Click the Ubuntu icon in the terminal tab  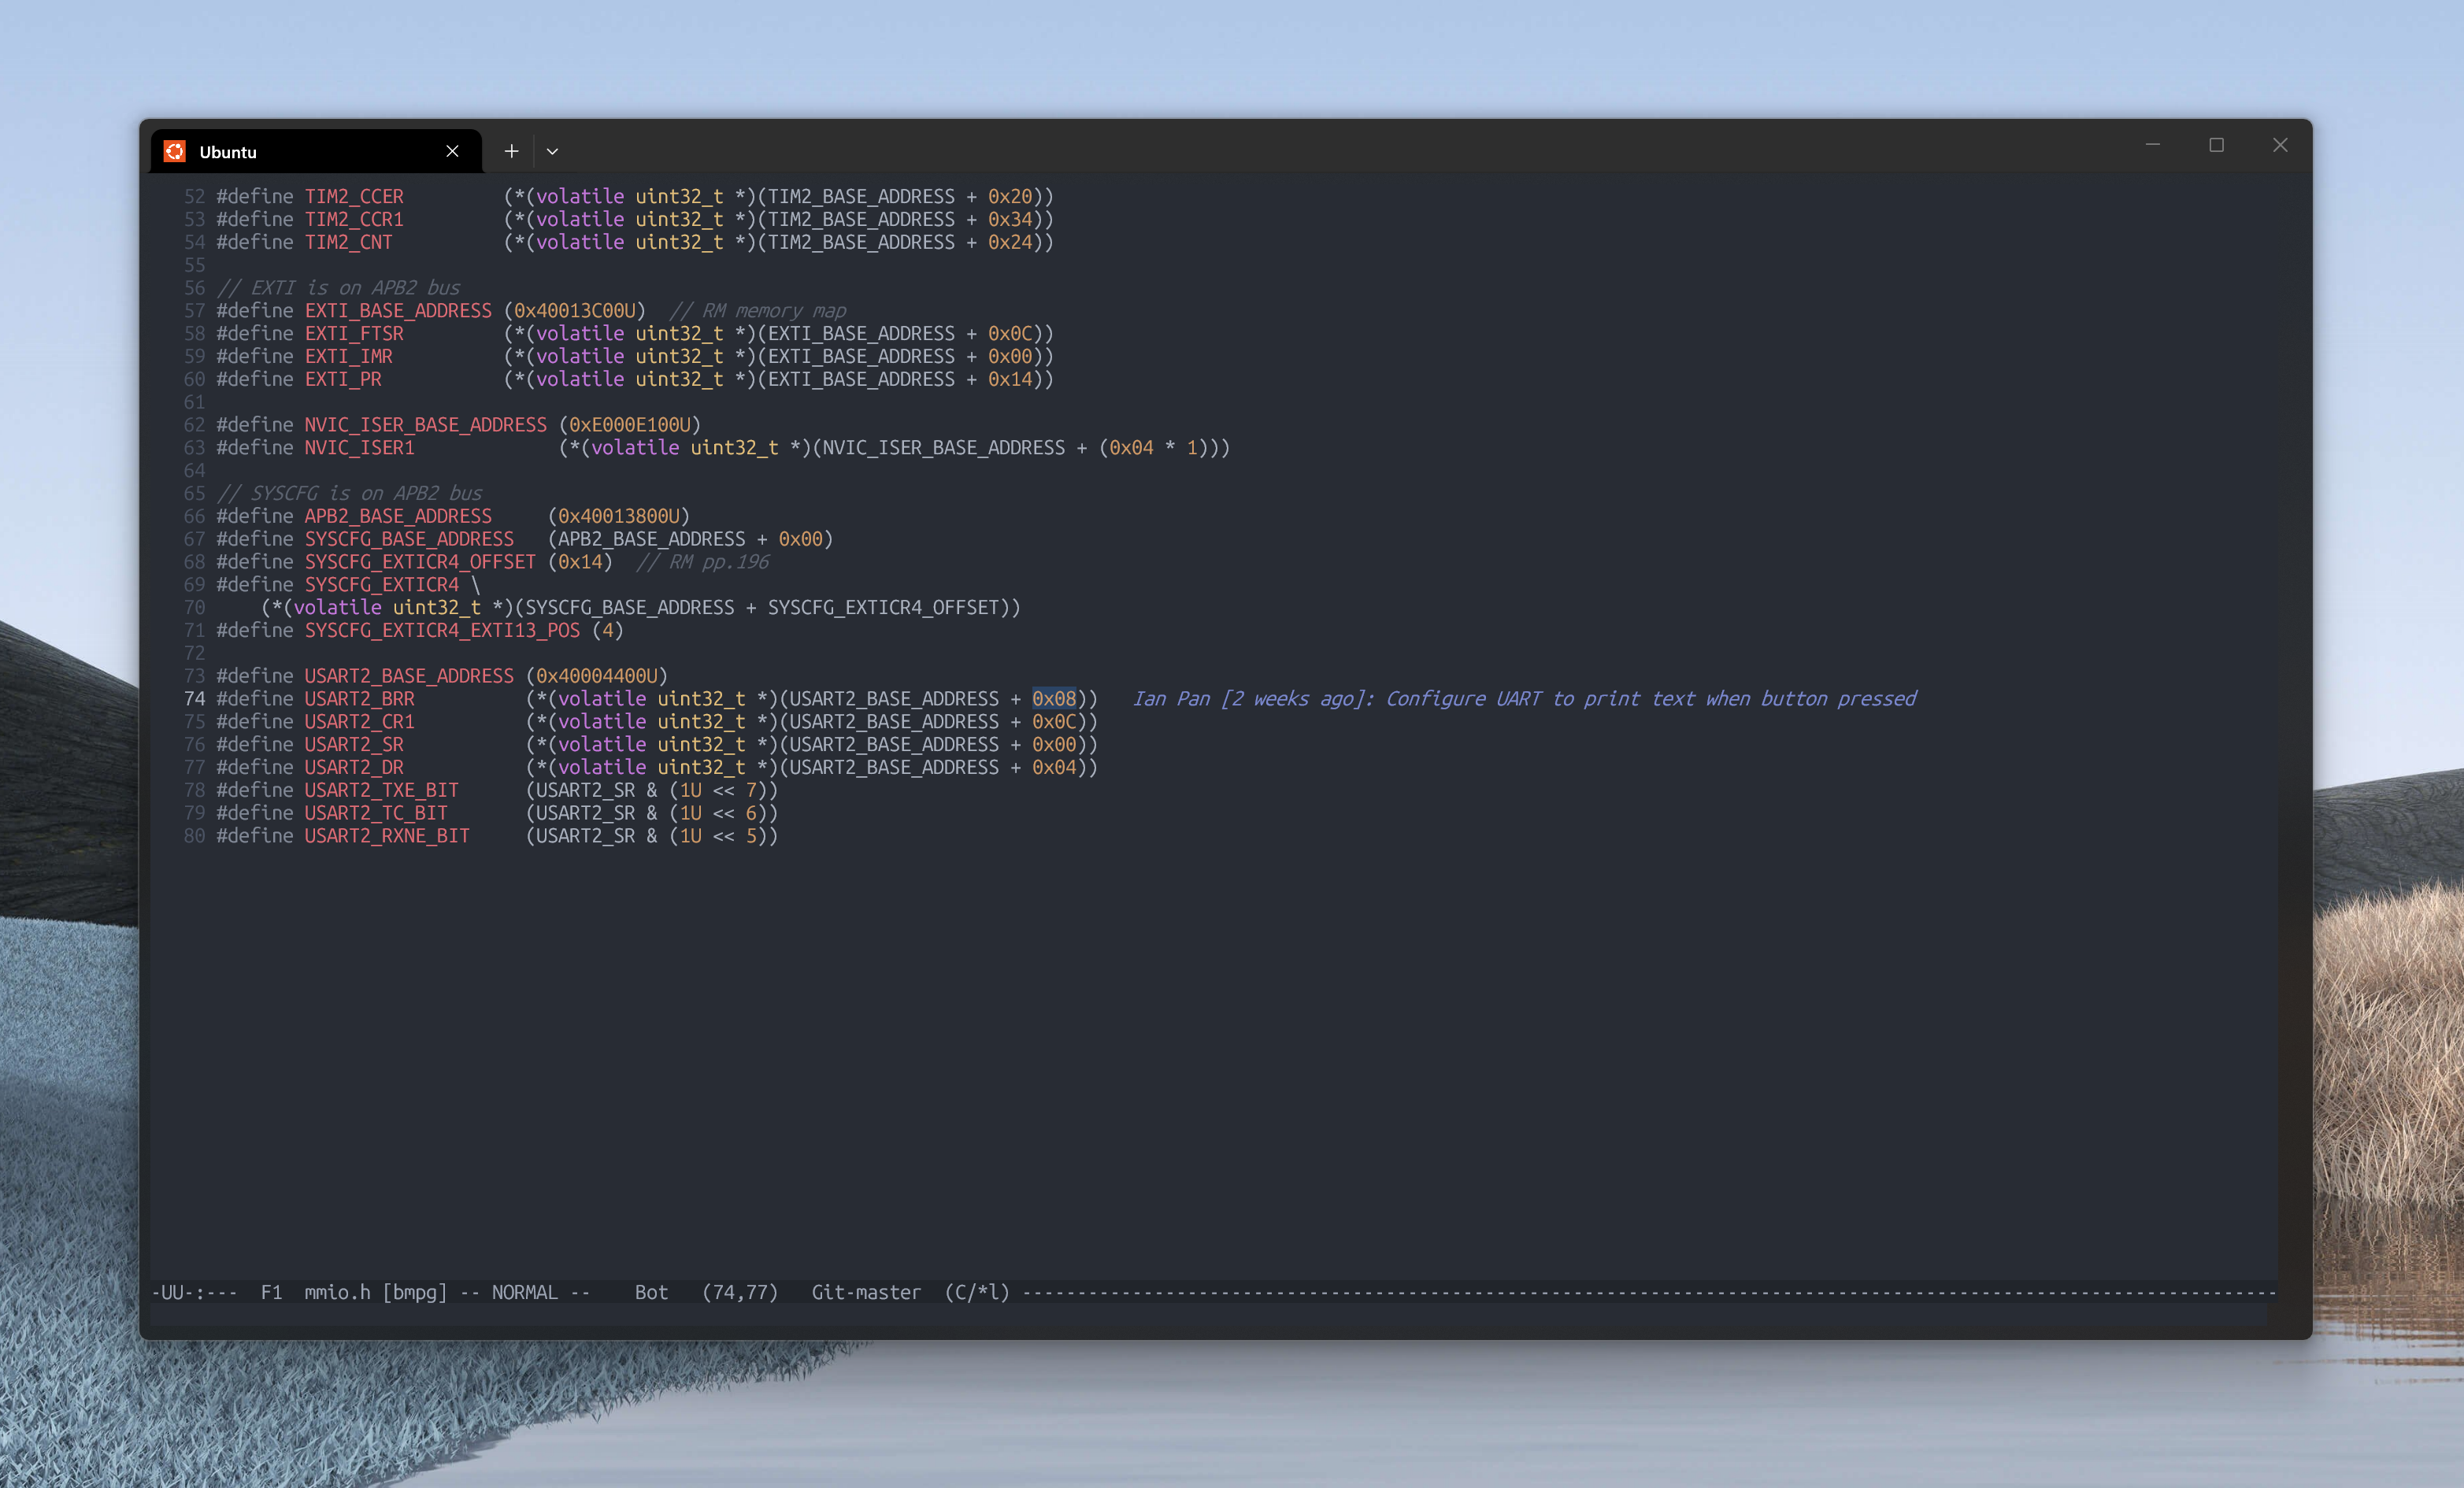(175, 151)
